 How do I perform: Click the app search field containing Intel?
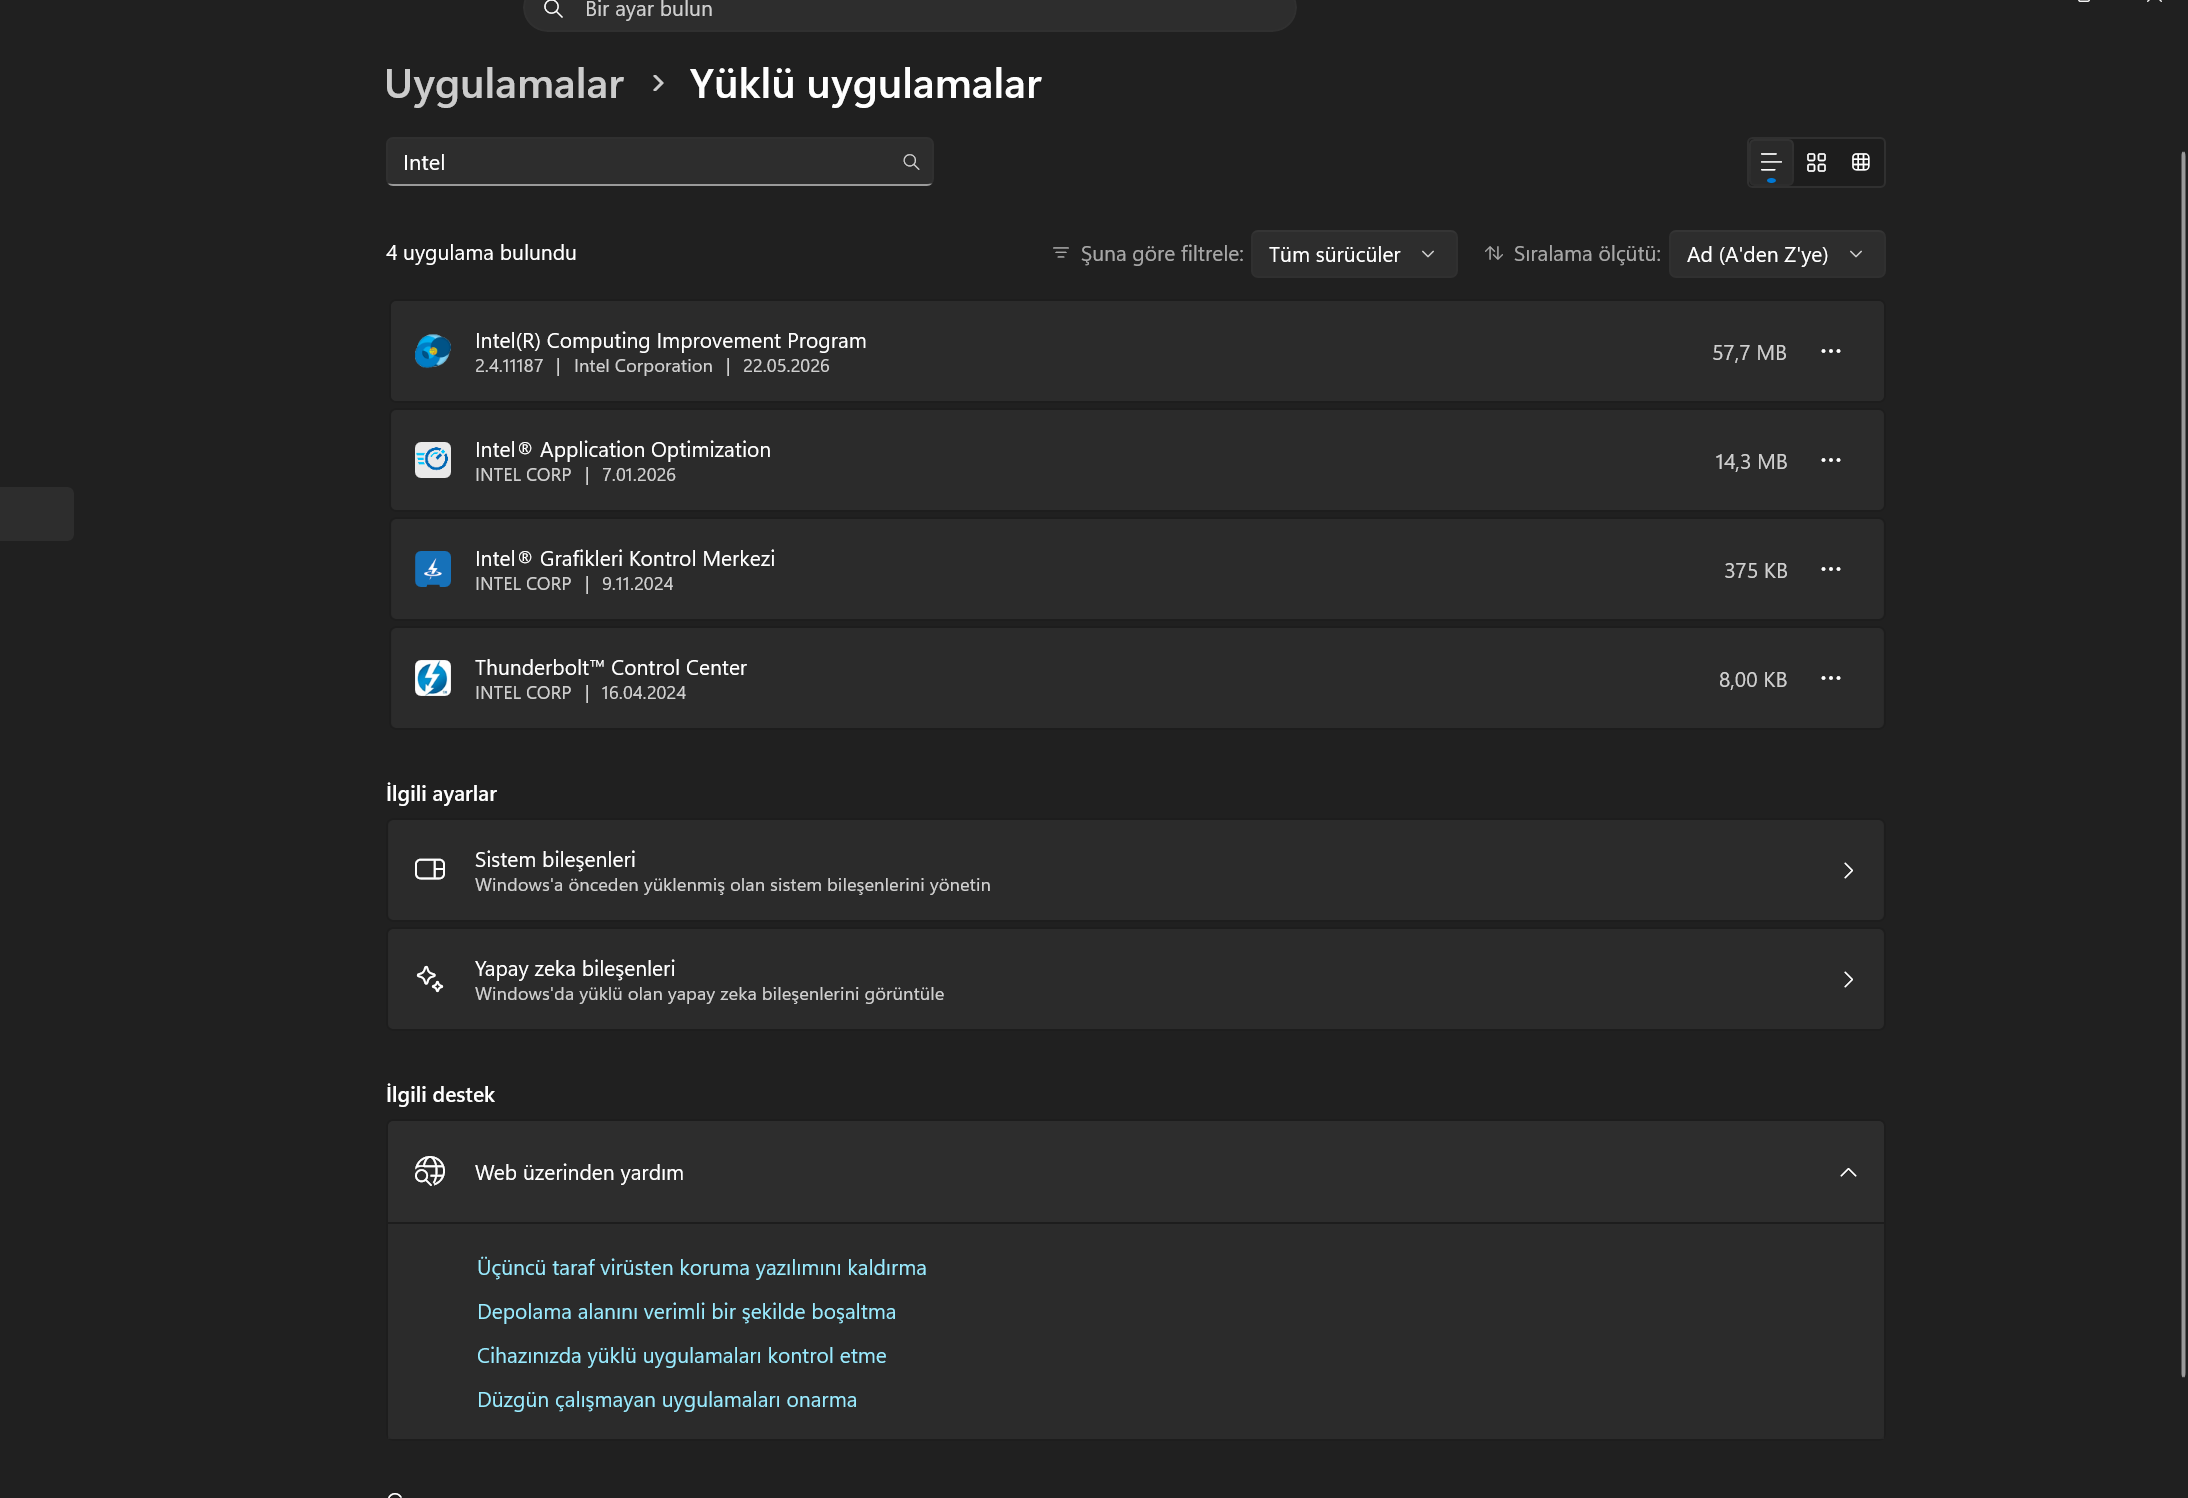[659, 162]
